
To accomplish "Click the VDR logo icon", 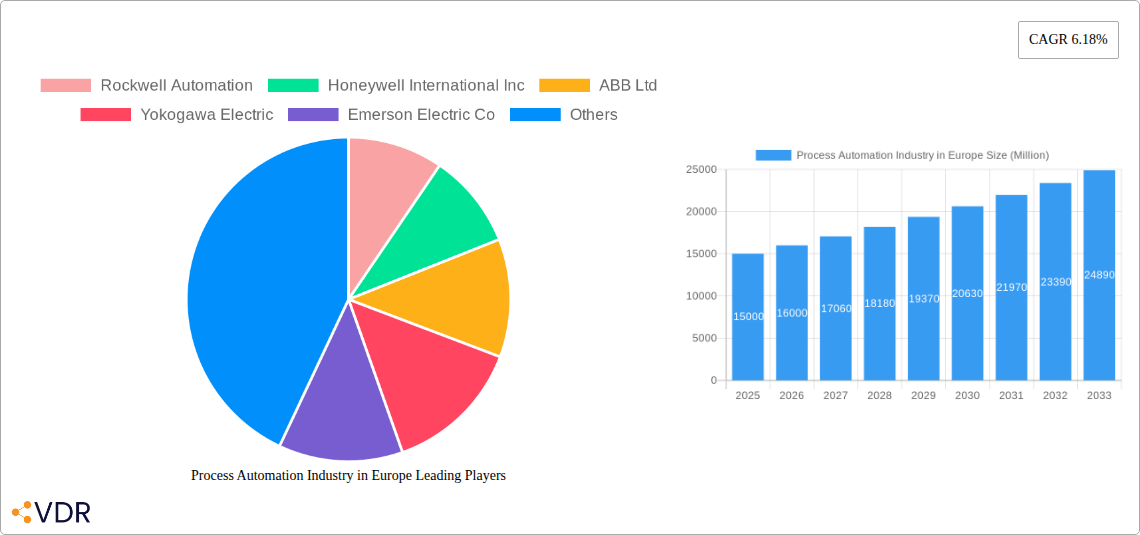I will tap(22, 512).
